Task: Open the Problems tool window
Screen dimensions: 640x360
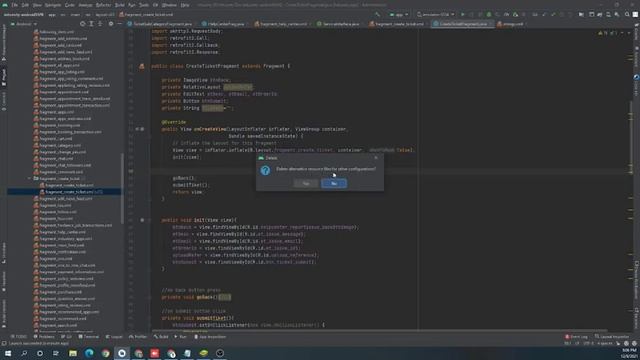Action: click(44, 337)
